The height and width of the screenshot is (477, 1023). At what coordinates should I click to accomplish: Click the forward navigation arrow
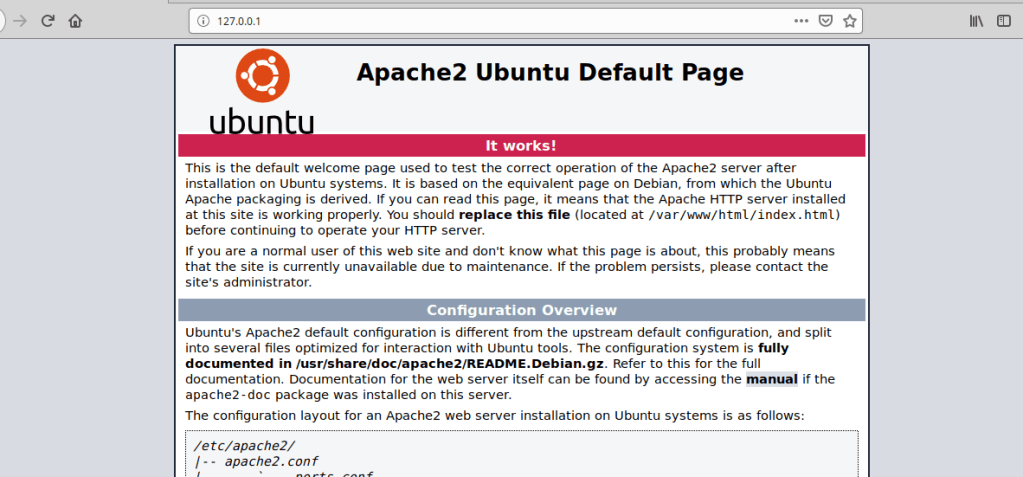pyautogui.click(x=20, y=20)
